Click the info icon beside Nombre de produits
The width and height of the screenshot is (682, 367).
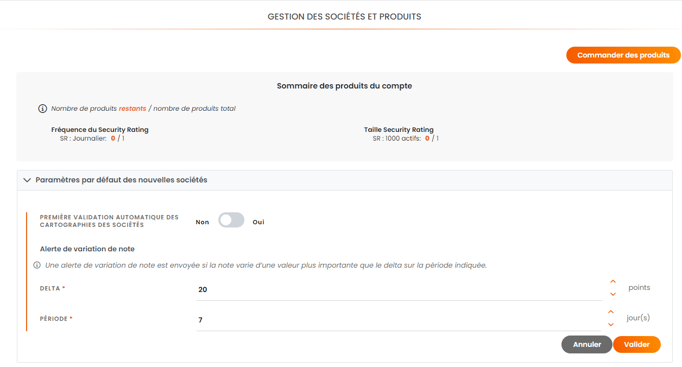pos(42,109)
